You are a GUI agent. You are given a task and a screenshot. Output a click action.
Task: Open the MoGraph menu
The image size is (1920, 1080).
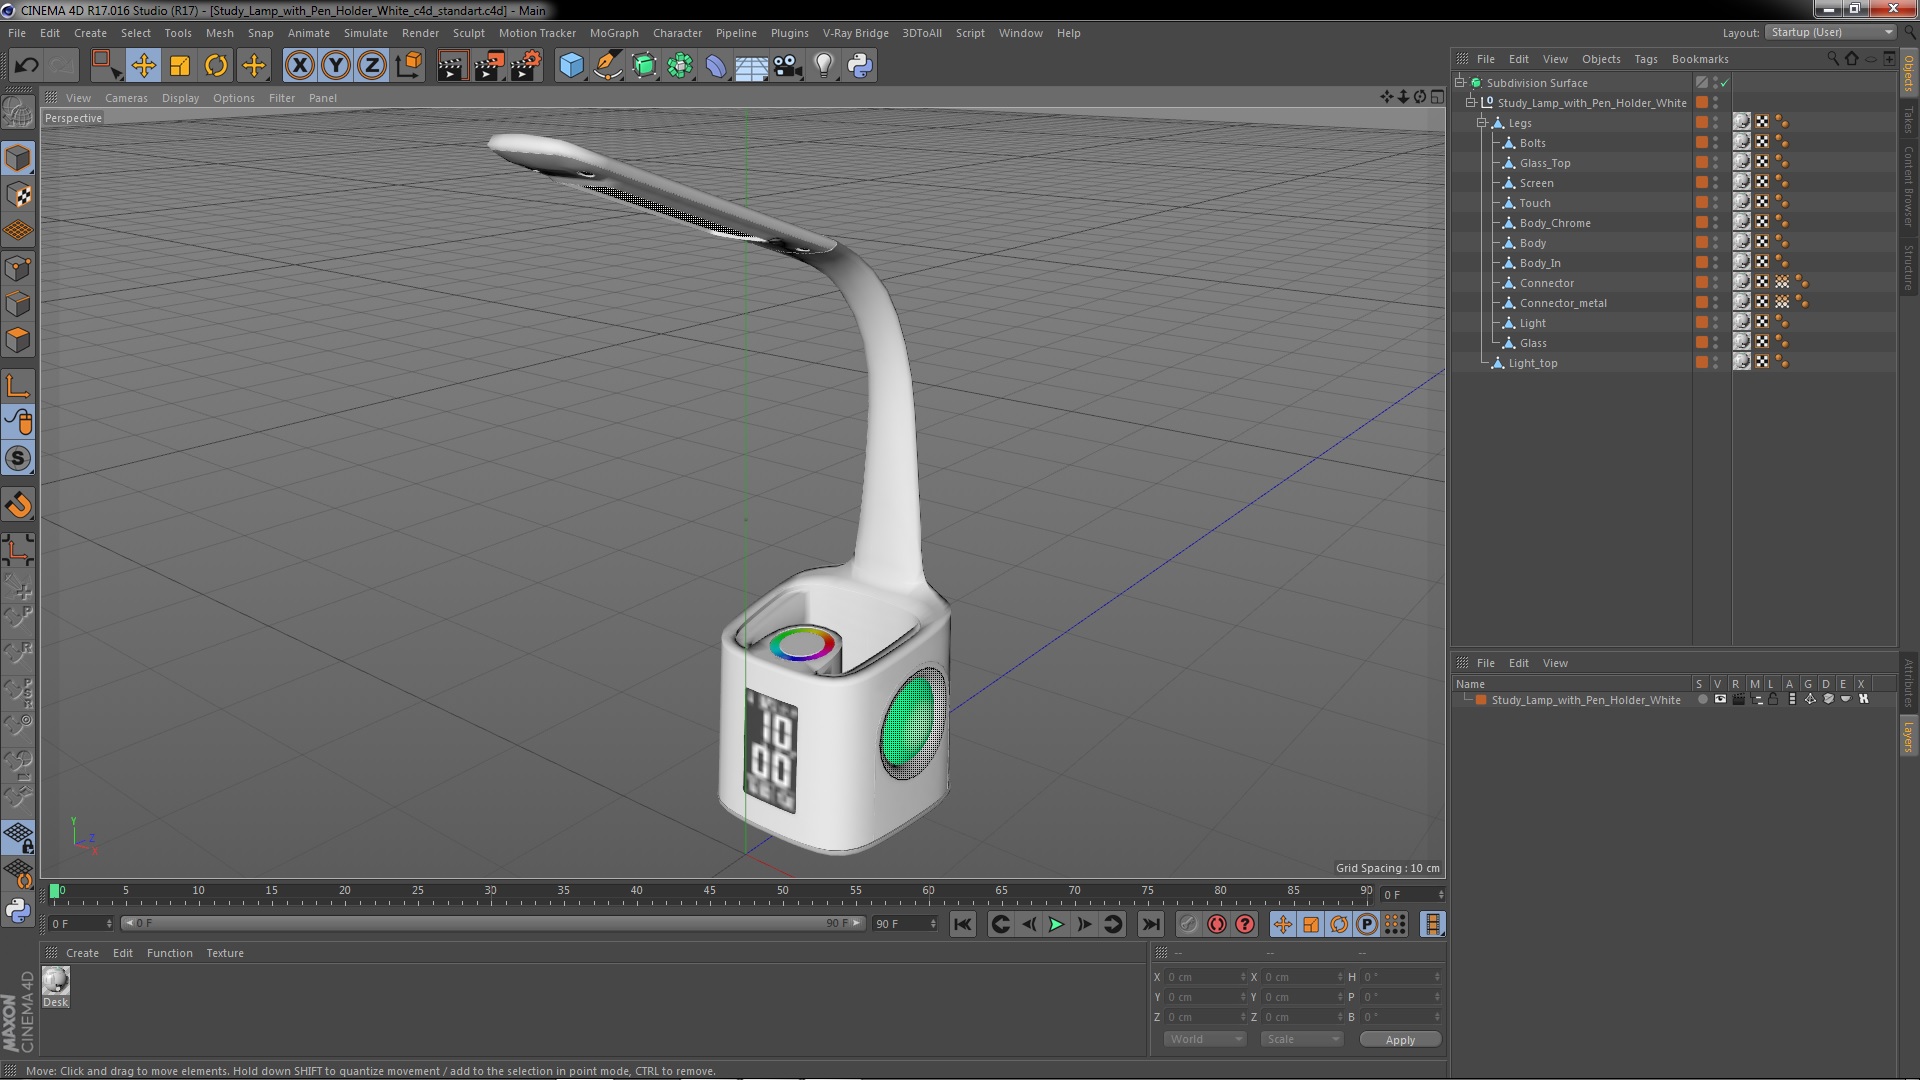614,33
